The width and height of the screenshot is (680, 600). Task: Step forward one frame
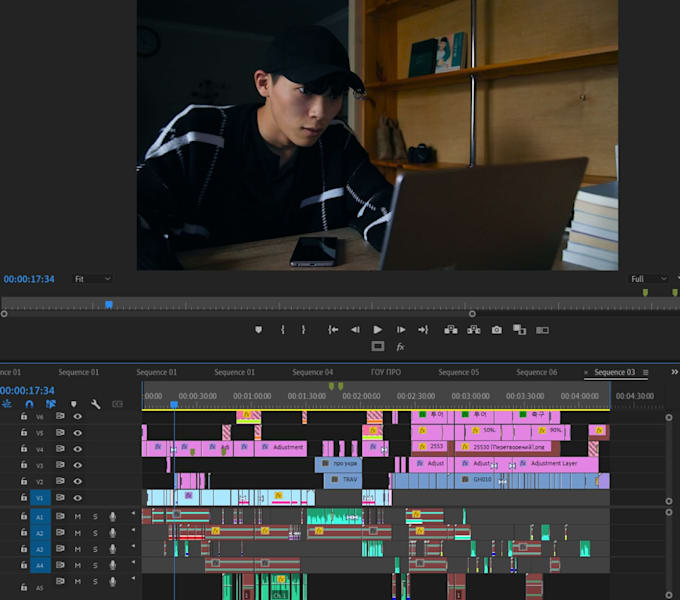click(x=401, y=330)
